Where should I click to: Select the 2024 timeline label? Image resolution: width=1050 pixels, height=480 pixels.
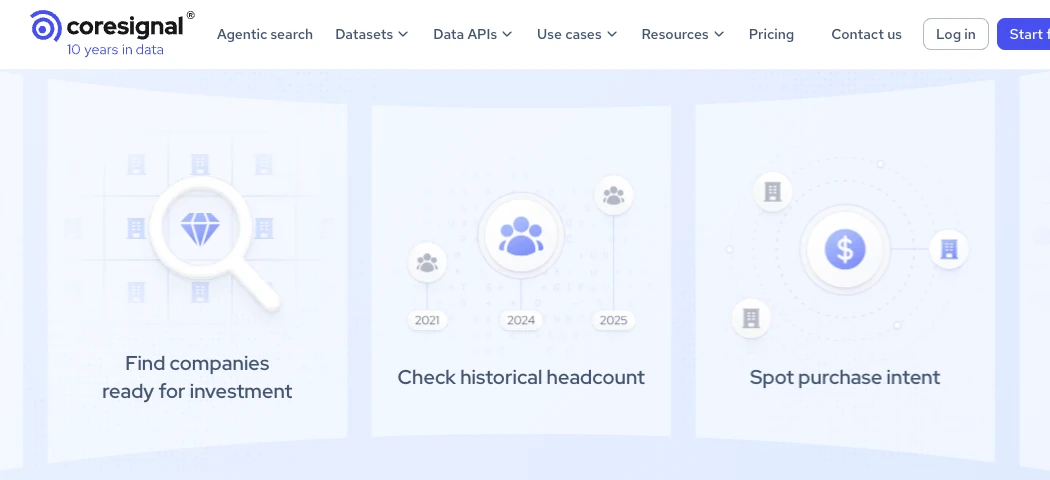[521, 320]
